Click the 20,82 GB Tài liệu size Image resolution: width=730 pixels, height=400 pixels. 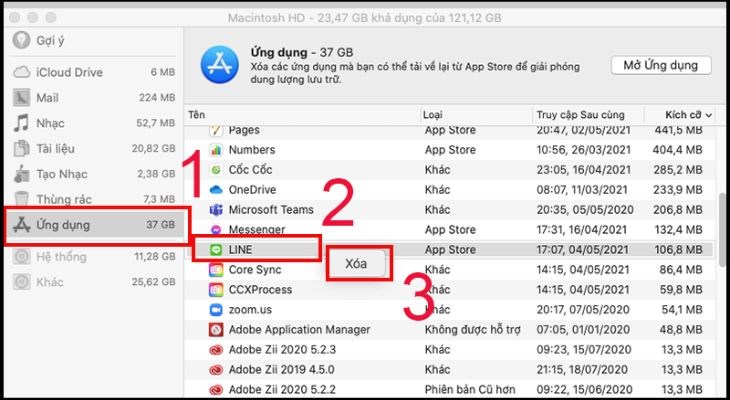(x=153, y=149)
